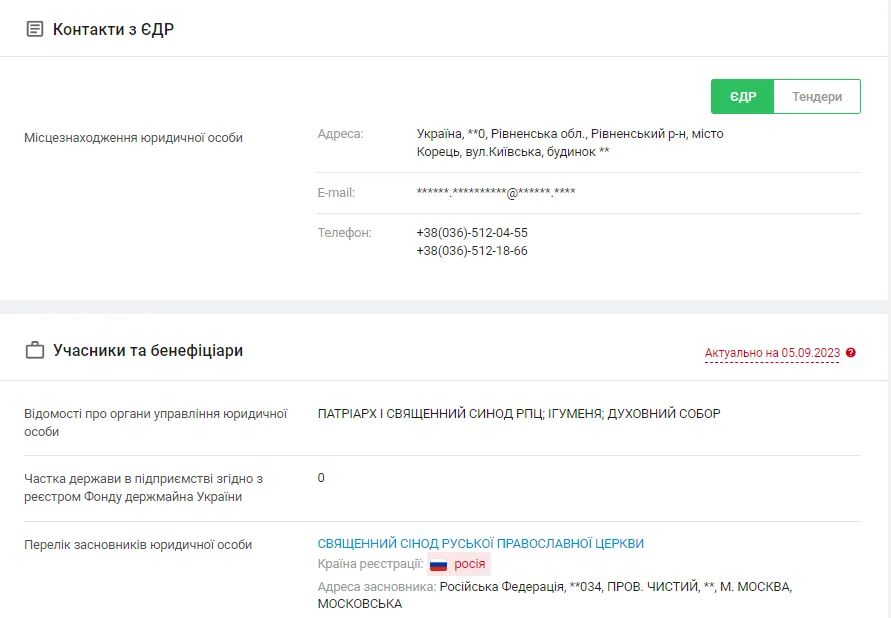This screenshot has height=618, width=891.
Task: Click the Russian flag icon
Action: (x=438, y=565)
